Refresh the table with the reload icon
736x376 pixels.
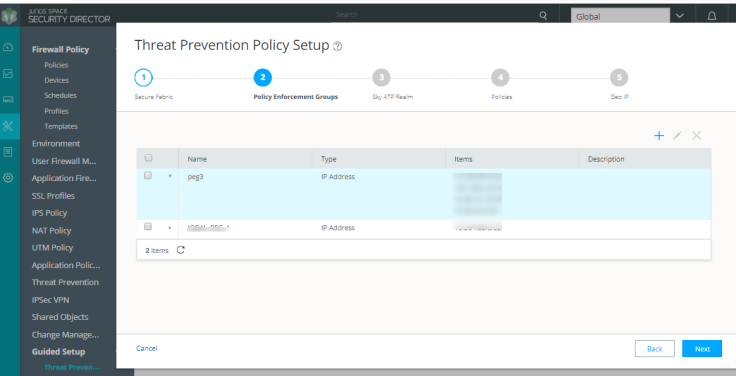(181, 250)
